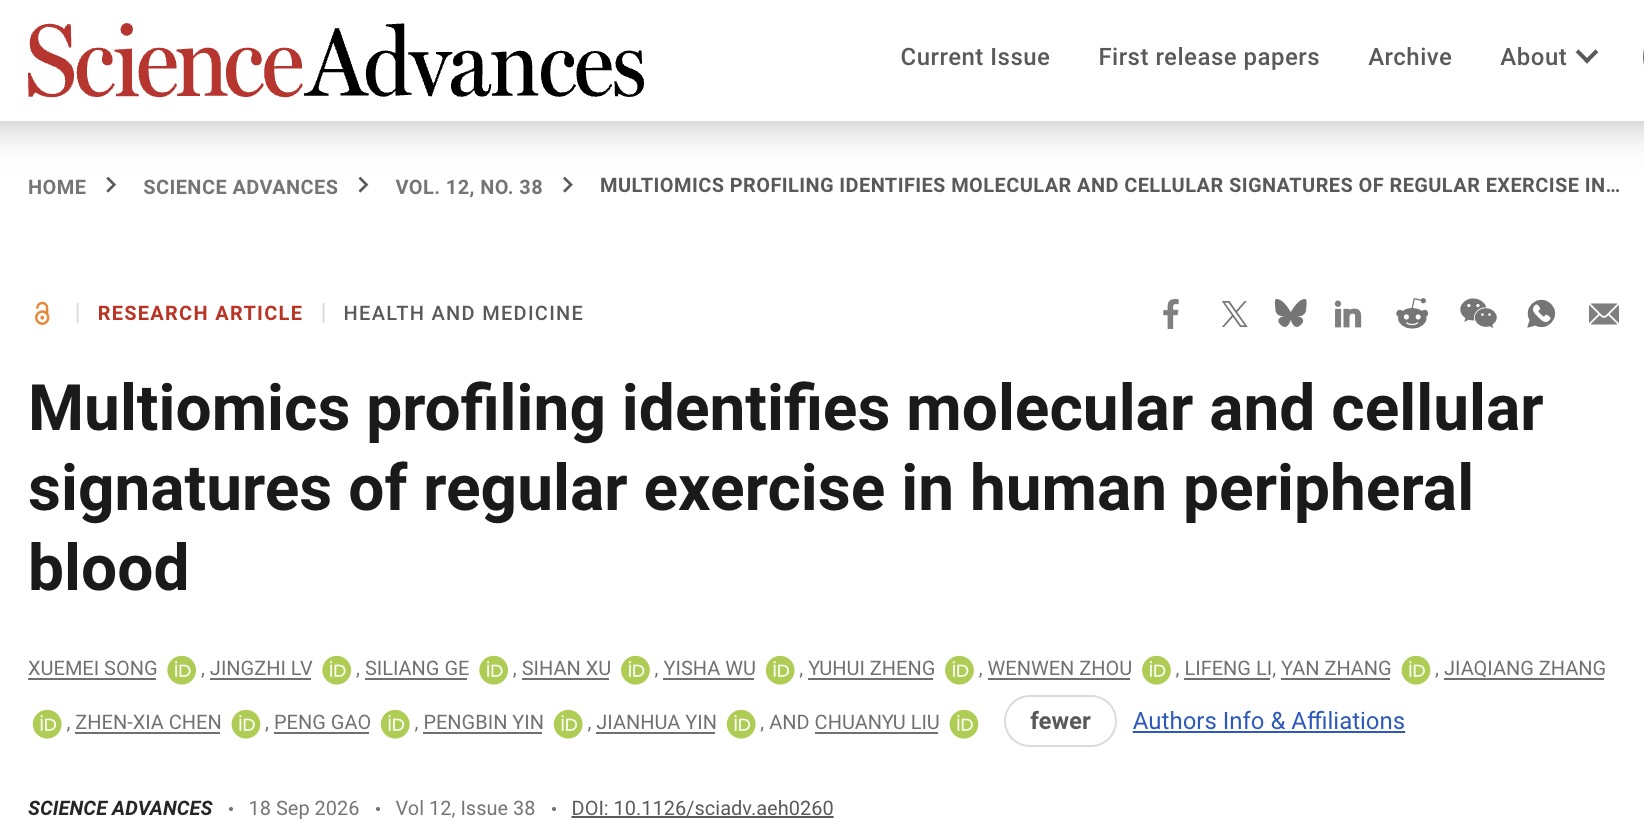Open author Chuanyu Liu's profile link

point(877,722)
